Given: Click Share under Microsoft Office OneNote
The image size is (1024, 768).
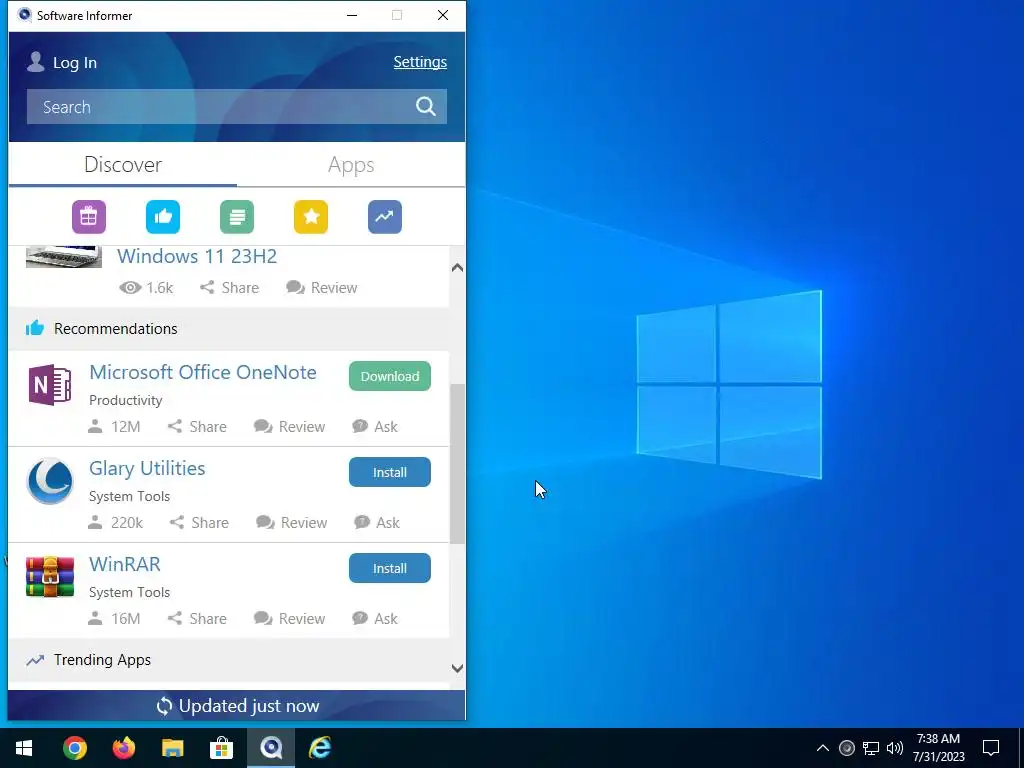Looking at the screenshot, I should pyautogui.click(x=197, y=426).
